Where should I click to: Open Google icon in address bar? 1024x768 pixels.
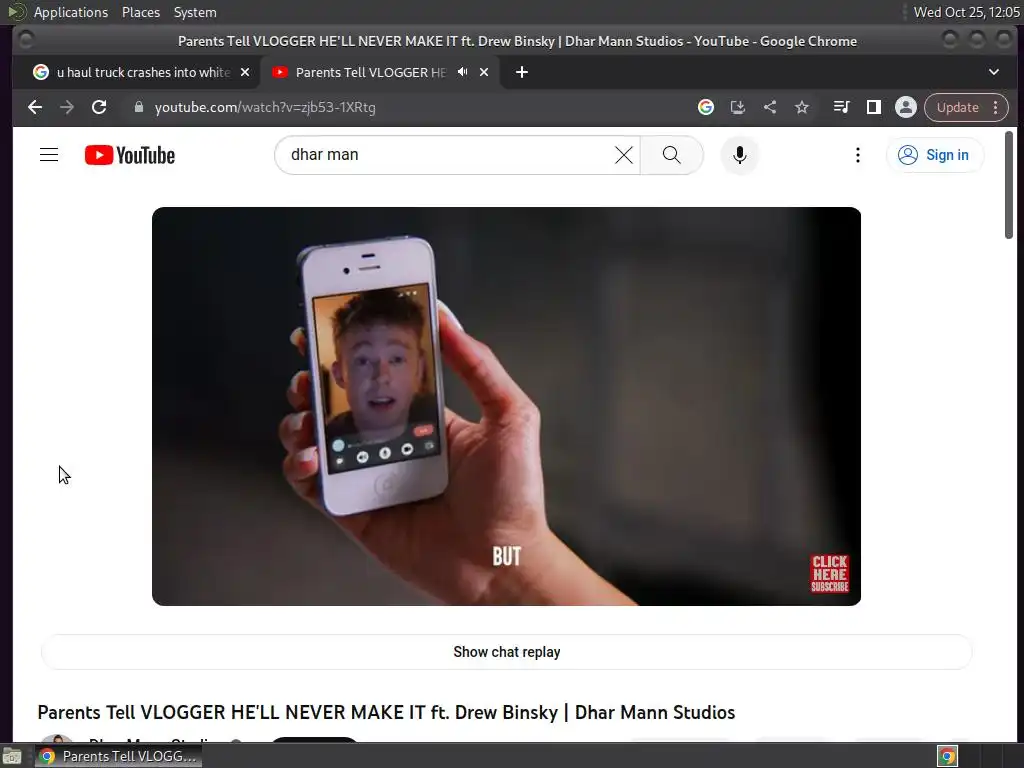705,107
